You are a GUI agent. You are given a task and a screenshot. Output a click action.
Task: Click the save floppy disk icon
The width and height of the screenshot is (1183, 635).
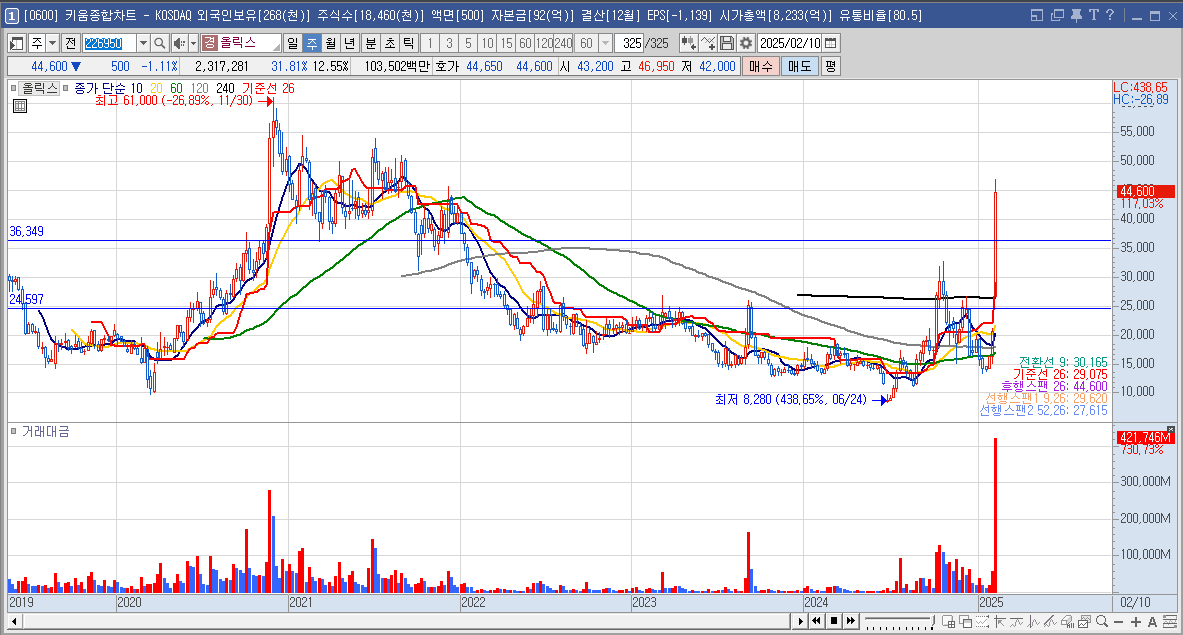[x=727, y=44]
